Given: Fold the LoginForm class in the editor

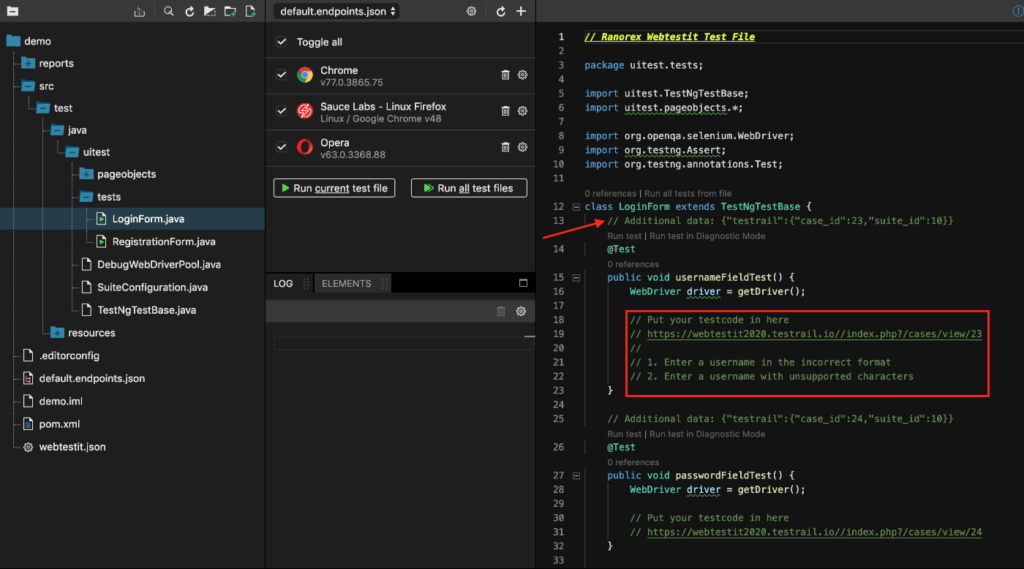Looking at the screenshot, I should 576,207.
